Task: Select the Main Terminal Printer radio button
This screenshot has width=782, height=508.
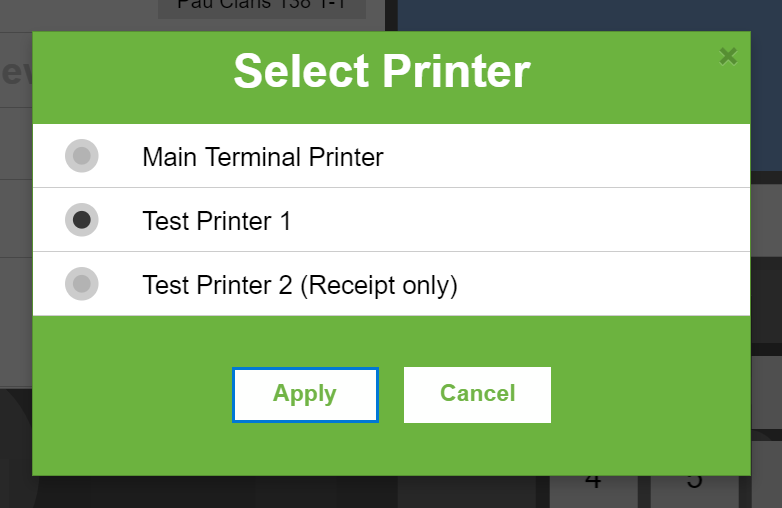Action: tap(82, 156)
